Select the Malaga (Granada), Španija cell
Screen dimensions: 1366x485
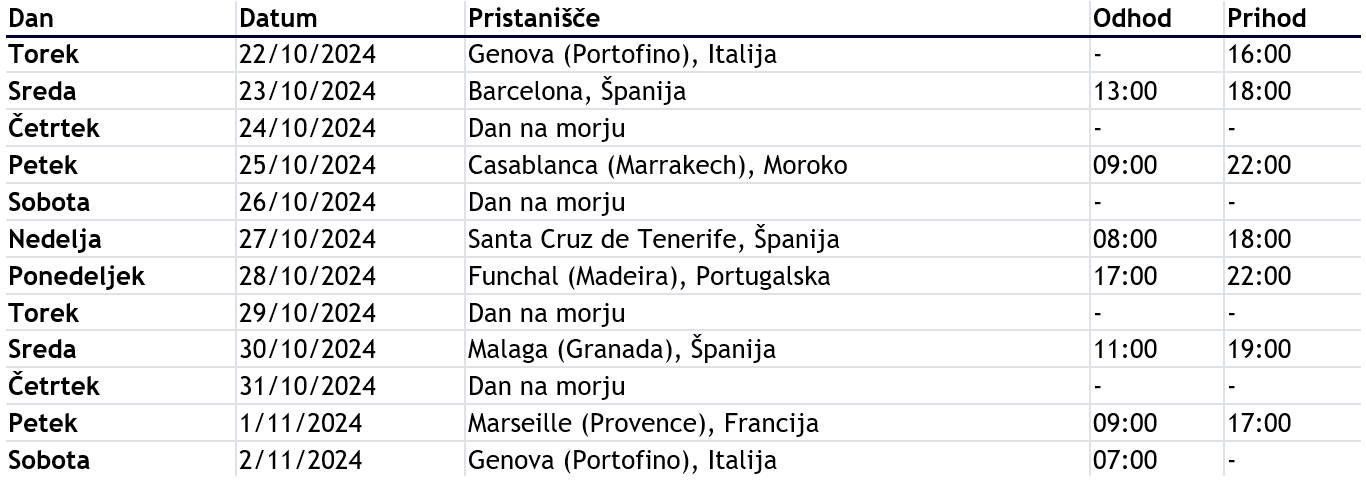(622, 350)
